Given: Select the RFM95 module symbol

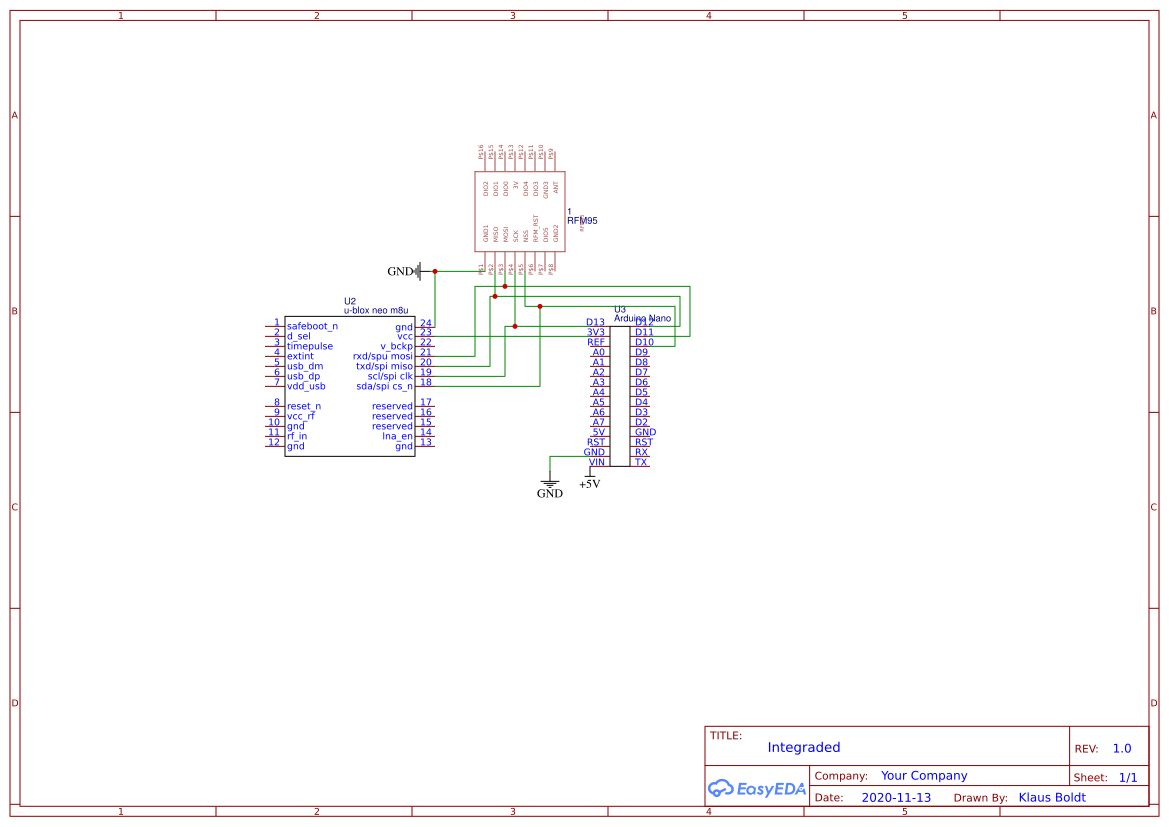Looking at the screenshot, I should [x=520, y=211].
